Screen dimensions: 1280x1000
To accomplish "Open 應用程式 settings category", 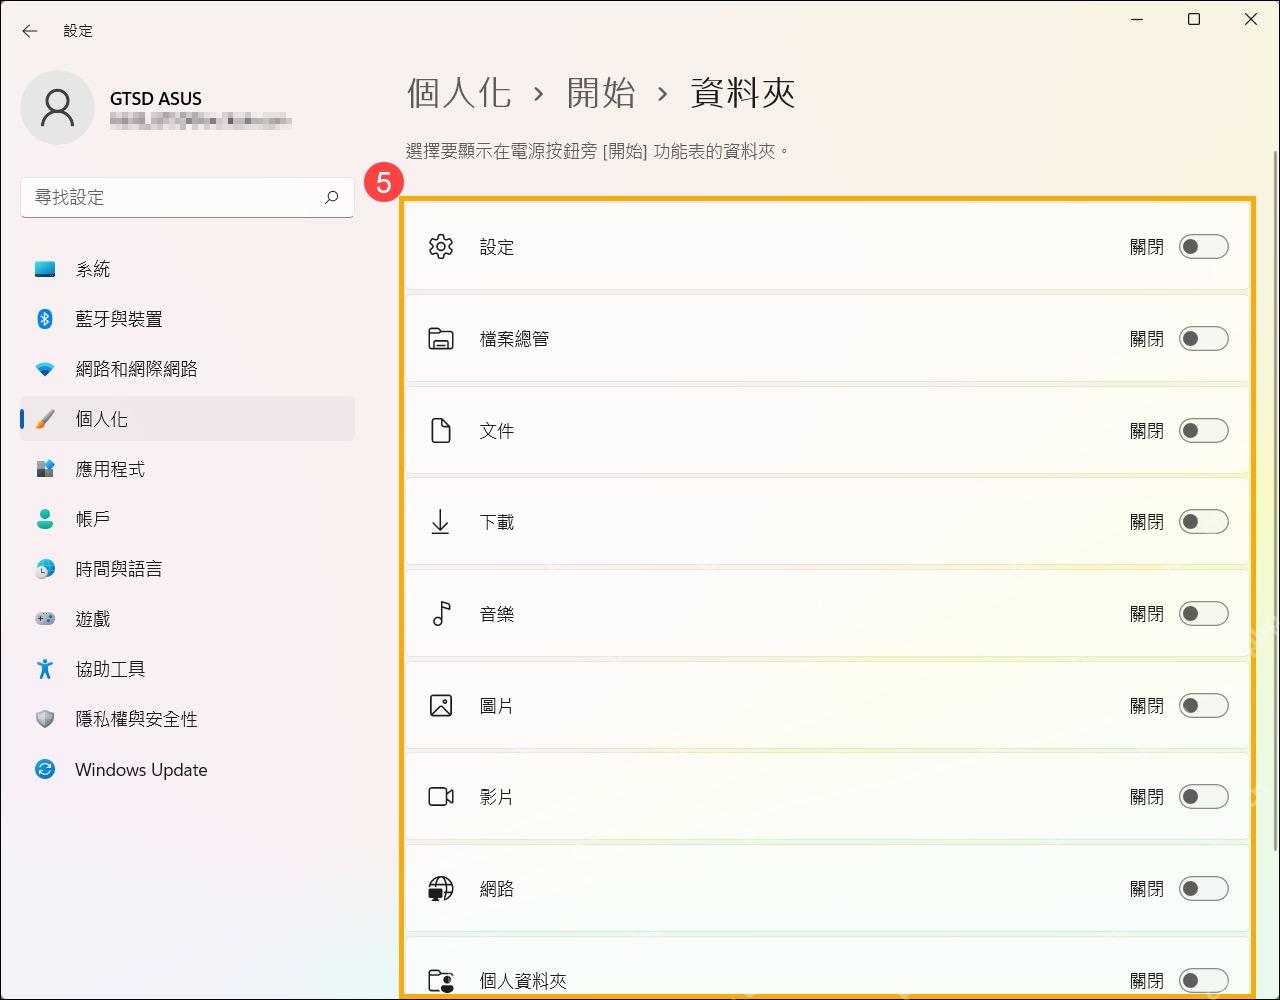I will (187, 469).
